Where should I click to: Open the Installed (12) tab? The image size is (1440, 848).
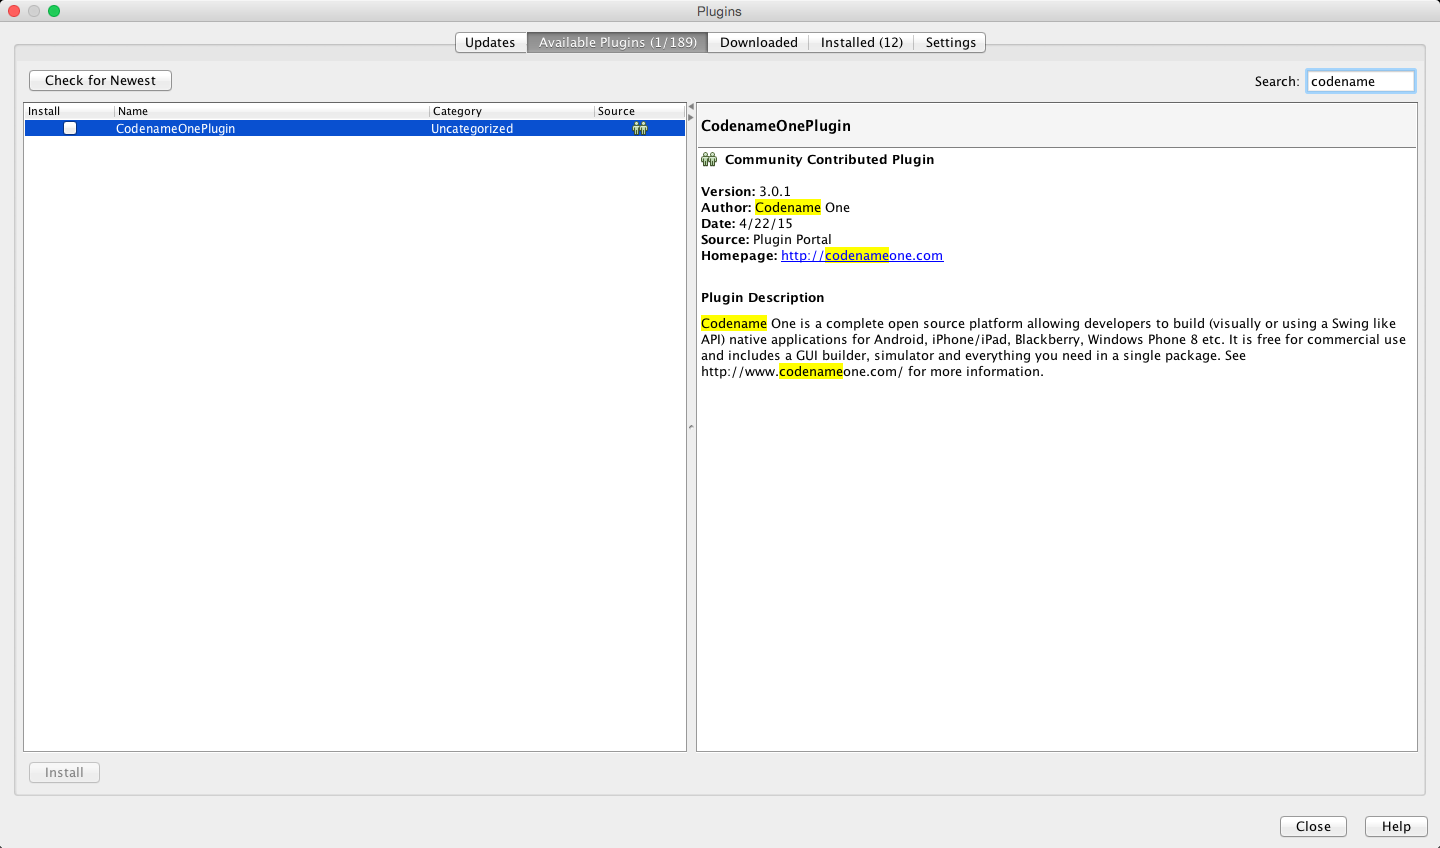pyautogui.click(x=861, y=42)
